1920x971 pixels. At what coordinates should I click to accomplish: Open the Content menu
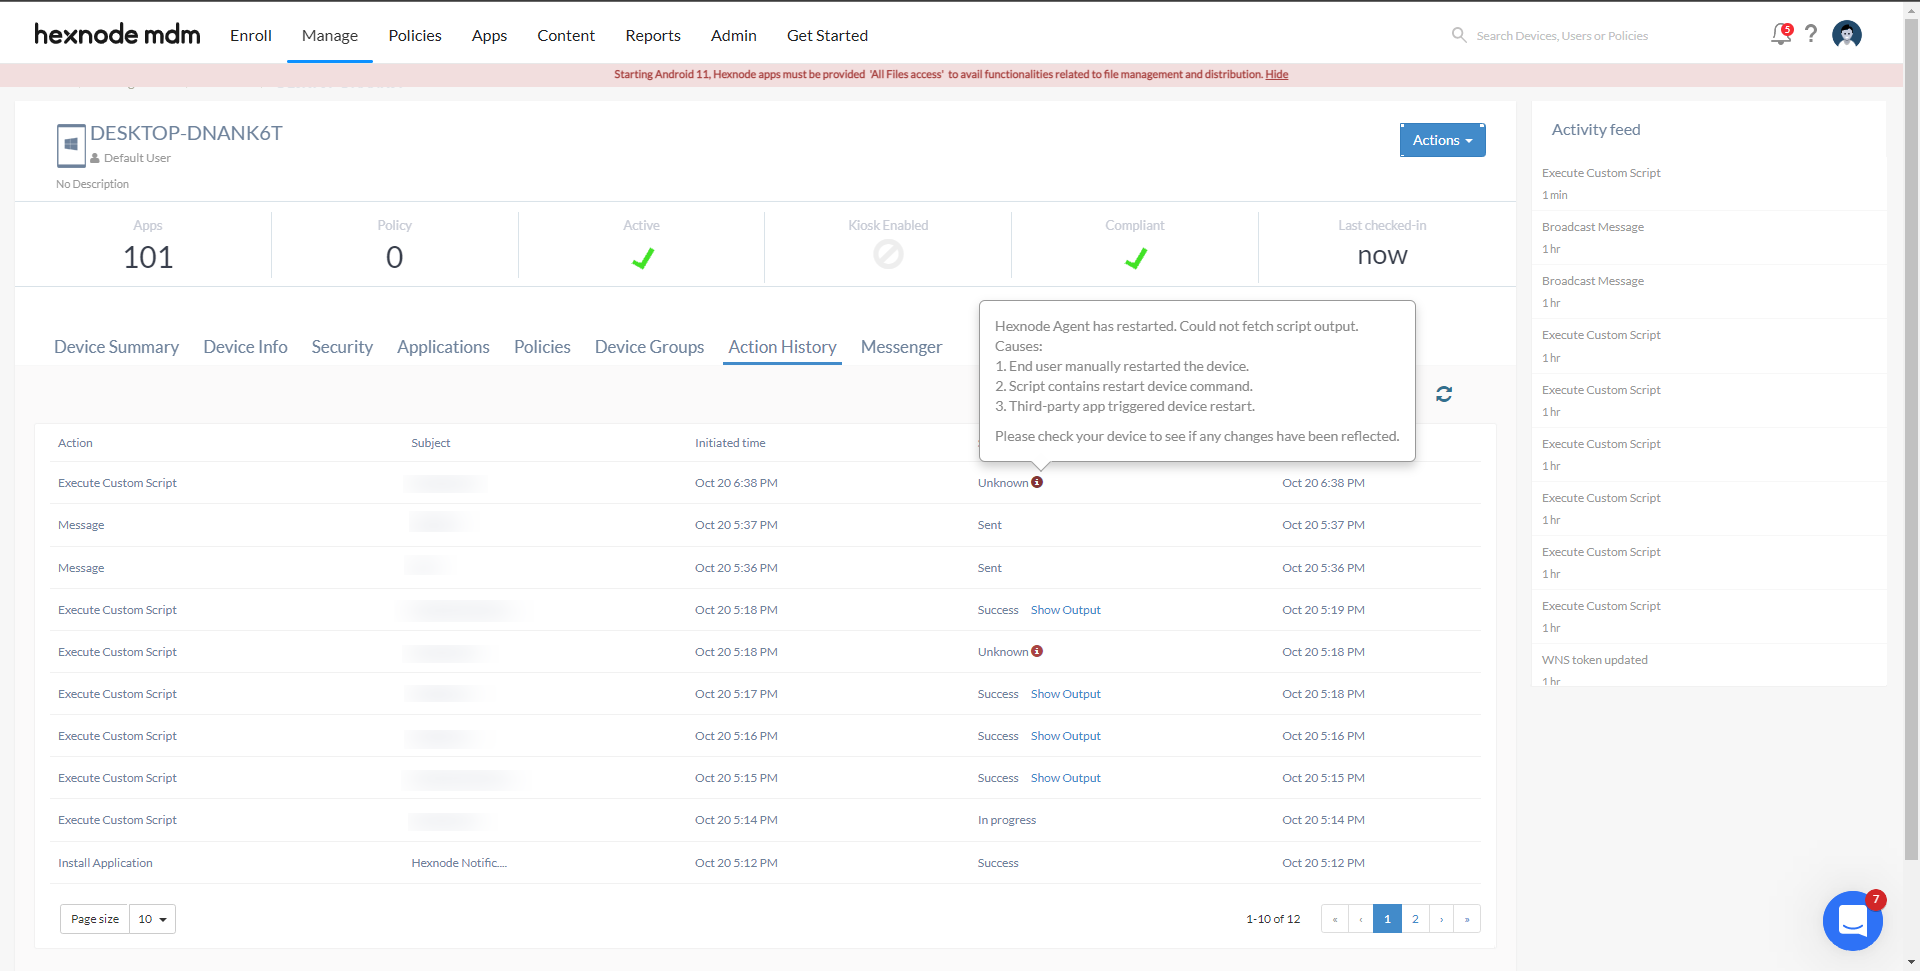[x=566, y=35]
